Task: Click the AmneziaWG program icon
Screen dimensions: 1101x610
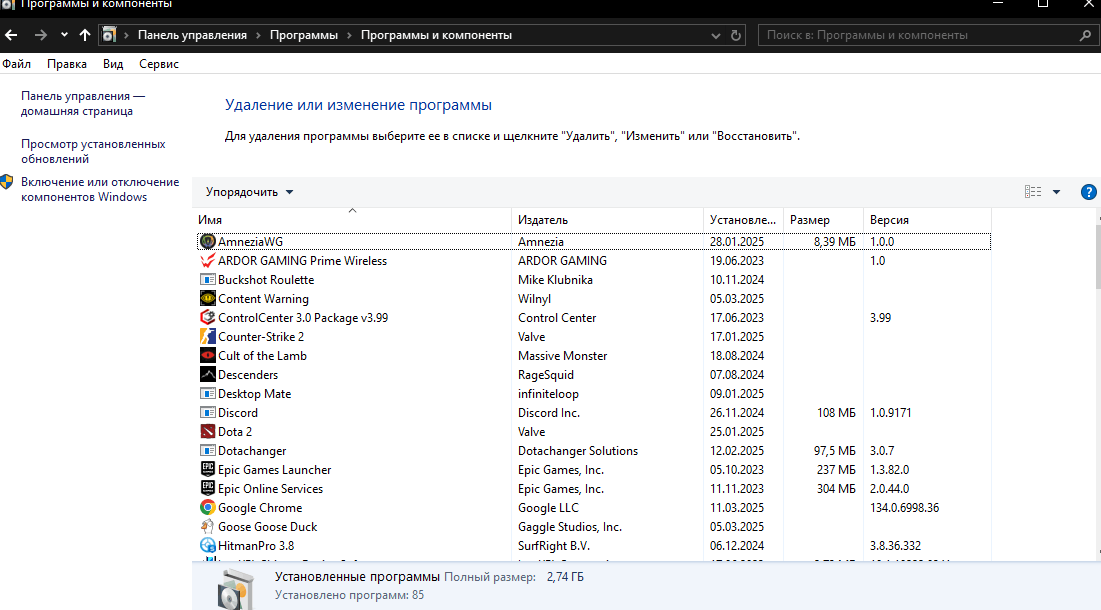Action: point(207,241)
